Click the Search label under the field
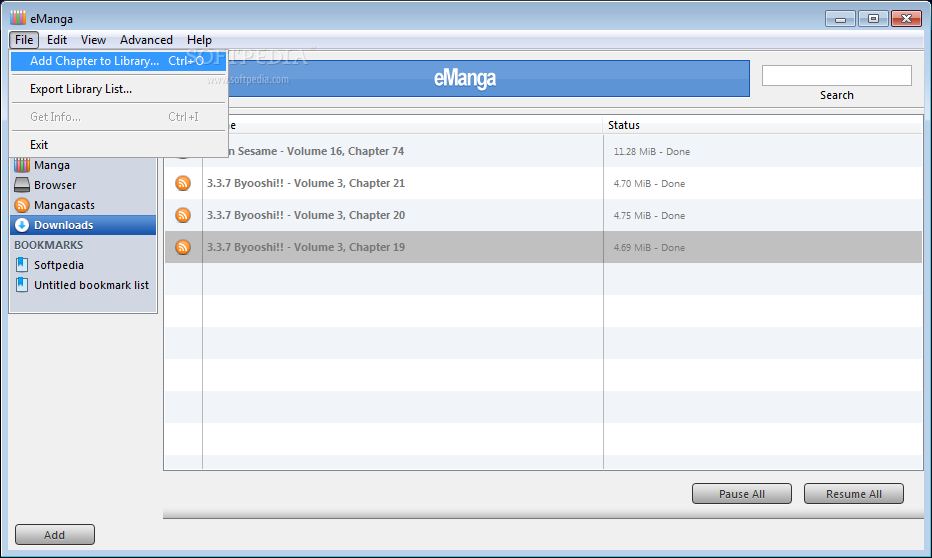Screen dimensions: 932x558 pyautogui.click(x=836, y=95)
